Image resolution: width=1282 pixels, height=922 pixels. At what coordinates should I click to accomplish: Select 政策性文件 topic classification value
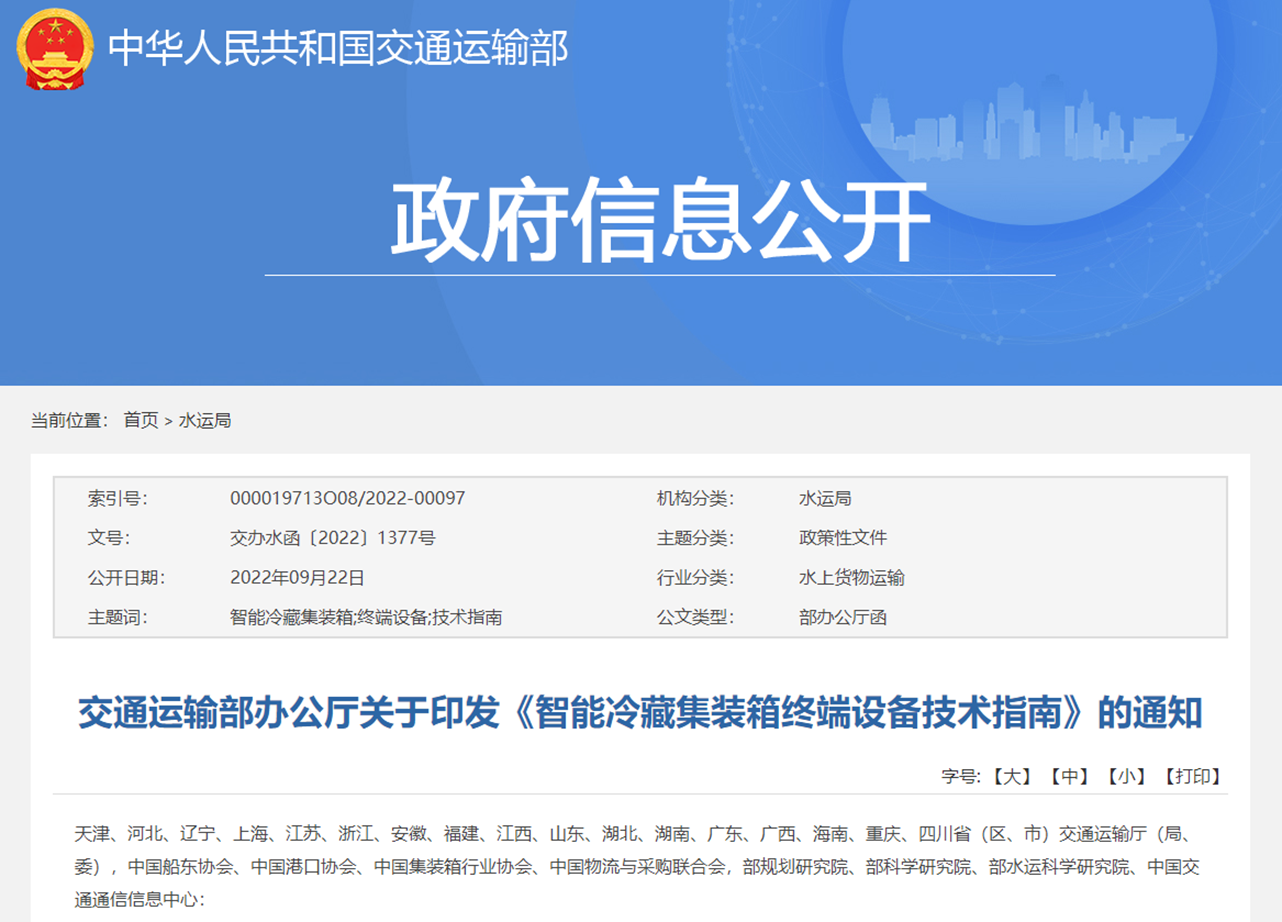pos(843,538)
